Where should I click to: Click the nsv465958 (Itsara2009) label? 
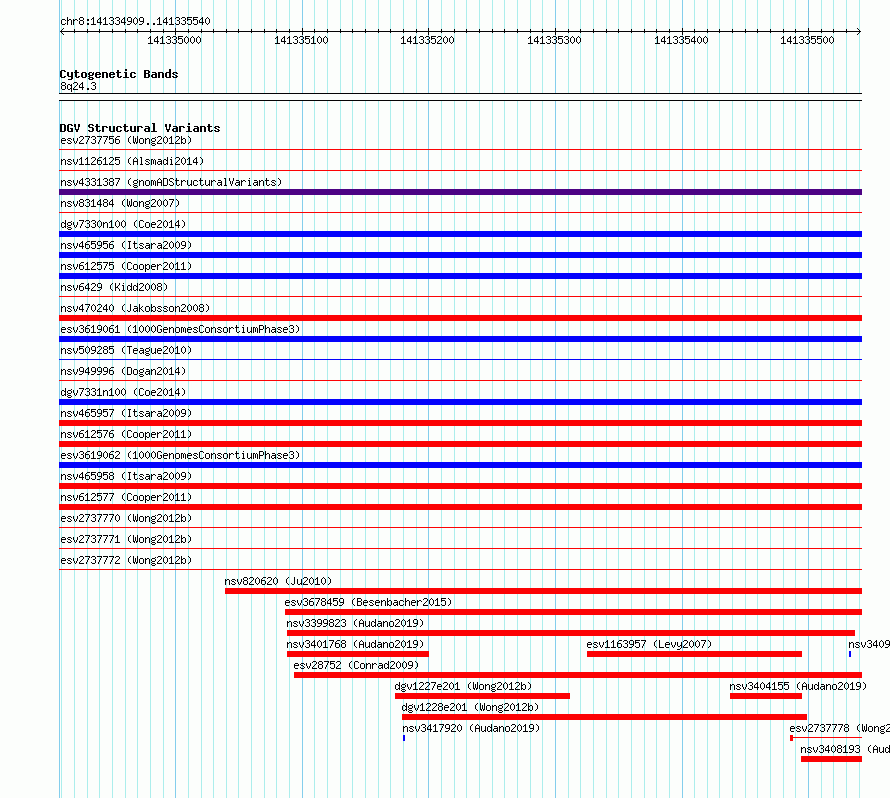[x=126, y=476]
